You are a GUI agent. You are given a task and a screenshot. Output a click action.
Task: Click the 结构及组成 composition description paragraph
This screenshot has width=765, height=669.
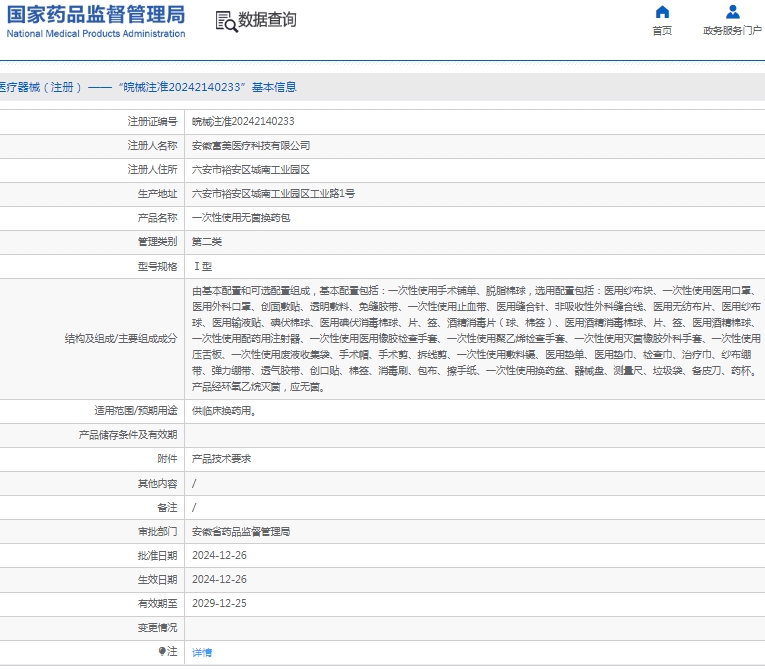pyautogui.click(x=476, y=339)
